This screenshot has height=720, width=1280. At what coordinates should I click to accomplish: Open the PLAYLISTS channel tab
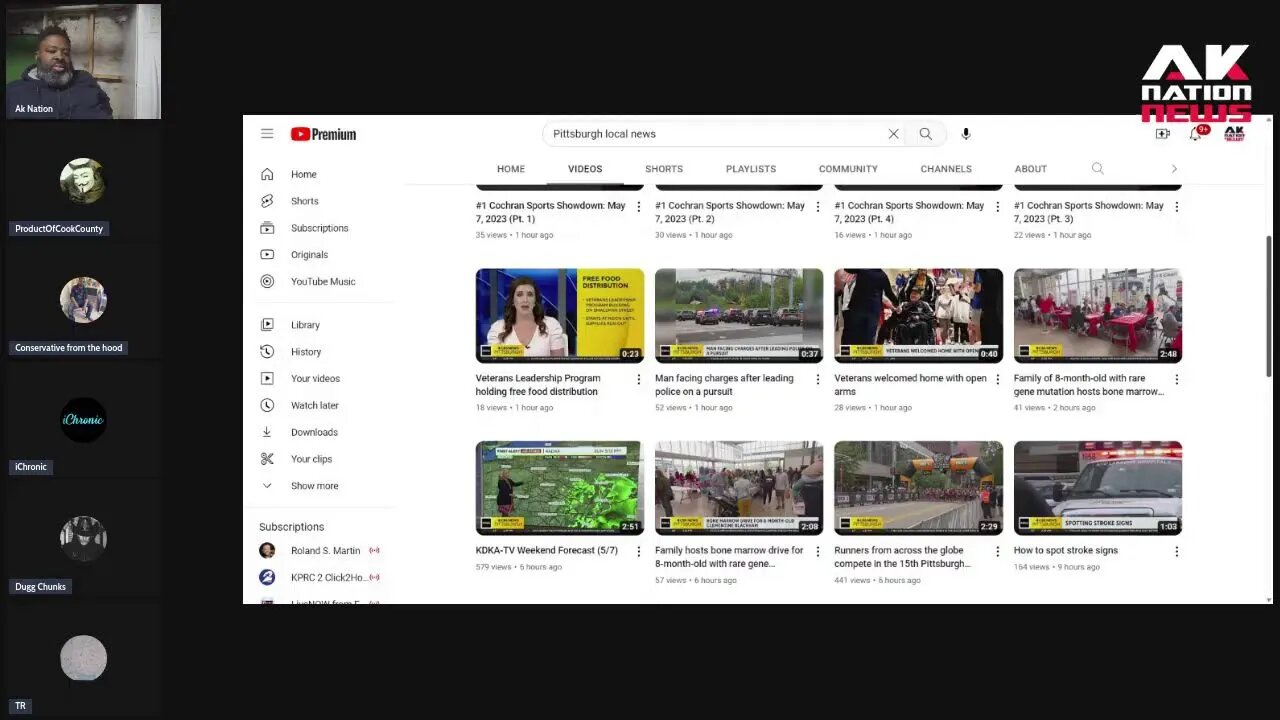(x=751, y=169)
